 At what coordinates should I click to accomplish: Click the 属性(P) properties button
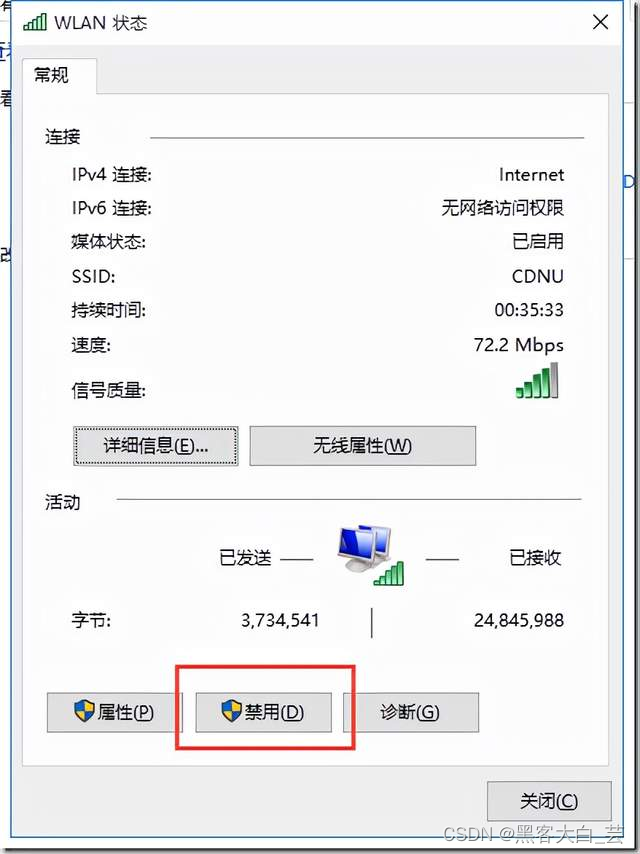(x=114, y=712)
